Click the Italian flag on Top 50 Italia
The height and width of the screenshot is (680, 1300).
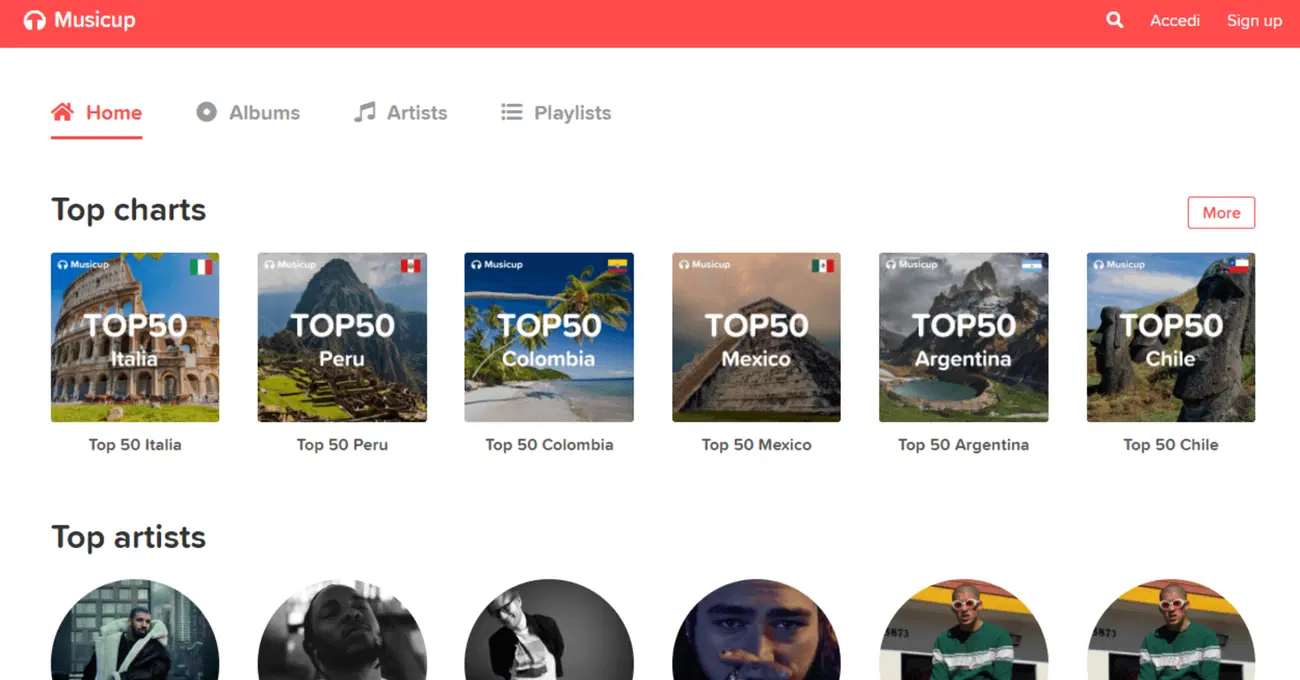click(201, 266)
